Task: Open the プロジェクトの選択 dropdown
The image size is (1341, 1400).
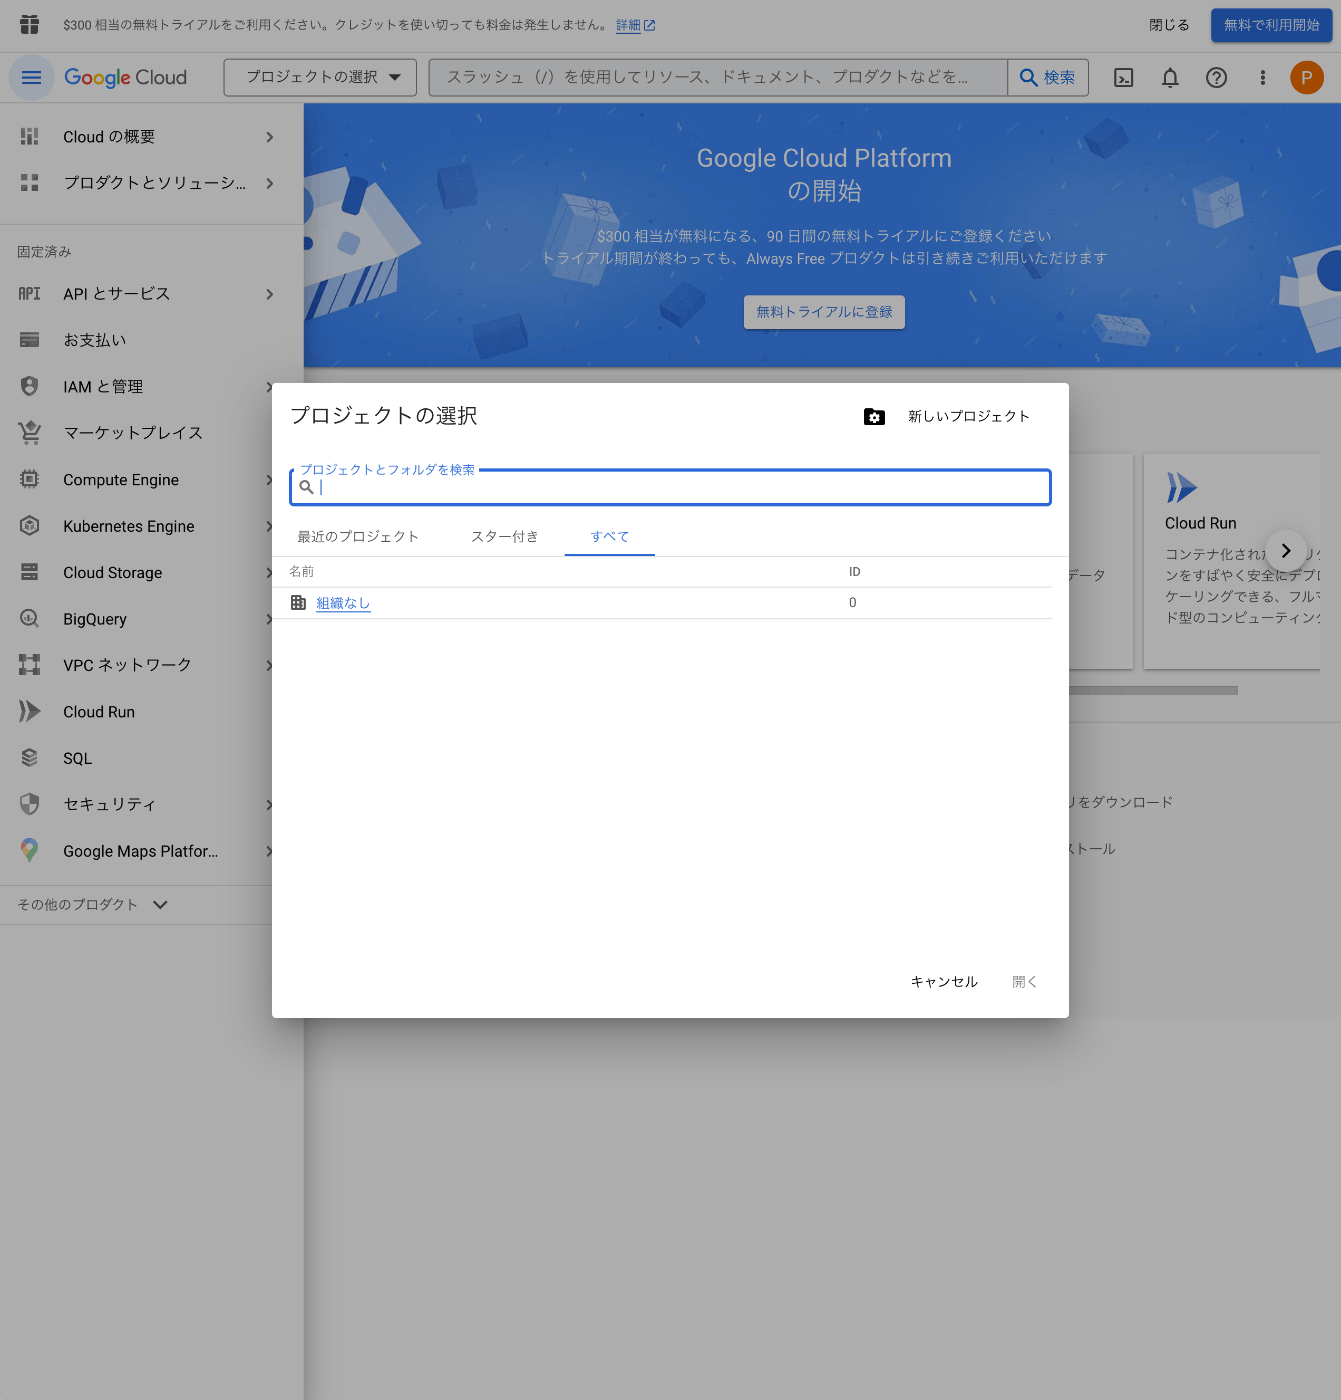Action: pyautogui.click(x=319, y=77)
